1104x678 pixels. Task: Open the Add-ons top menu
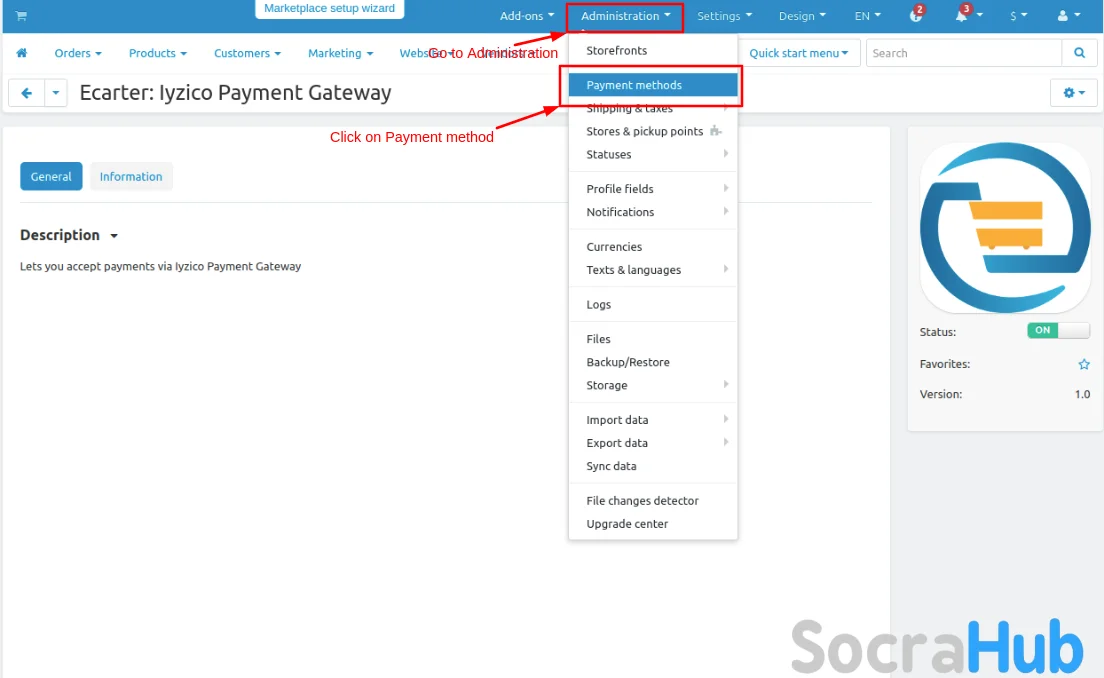pyautogui.click(x=527, y=15)
